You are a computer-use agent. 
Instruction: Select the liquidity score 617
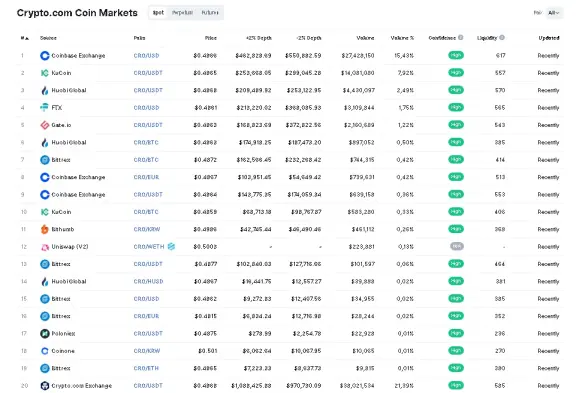tap(500, 56)
